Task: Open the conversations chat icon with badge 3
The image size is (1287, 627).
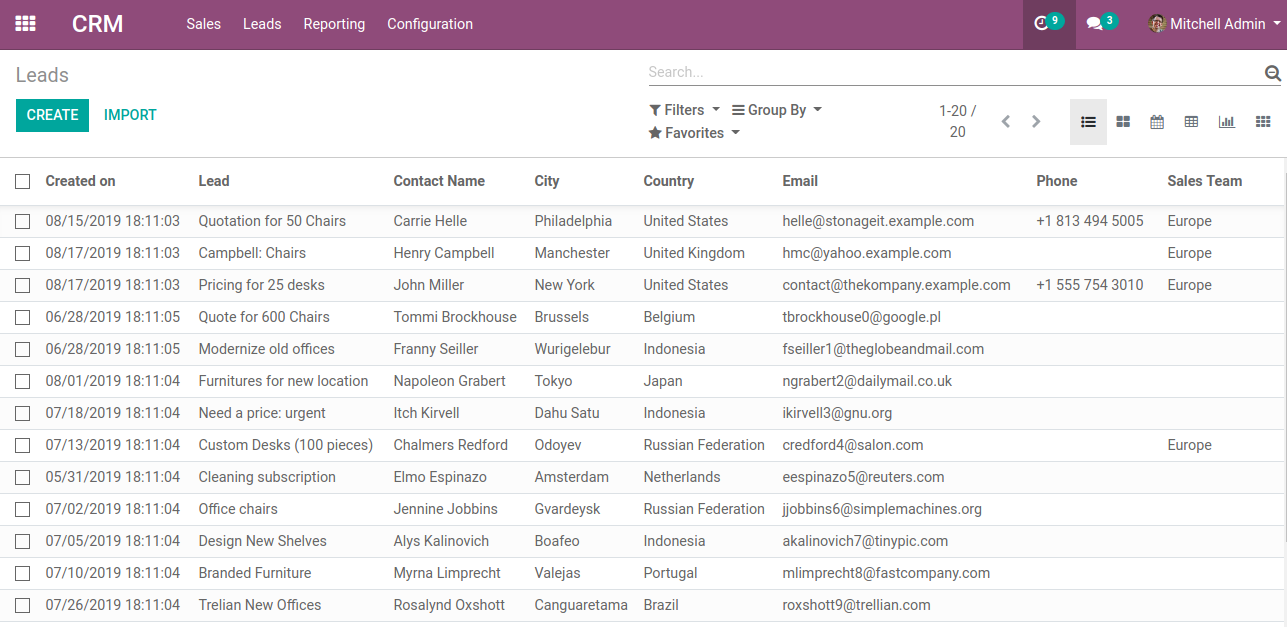Action: pos(1101,24)
